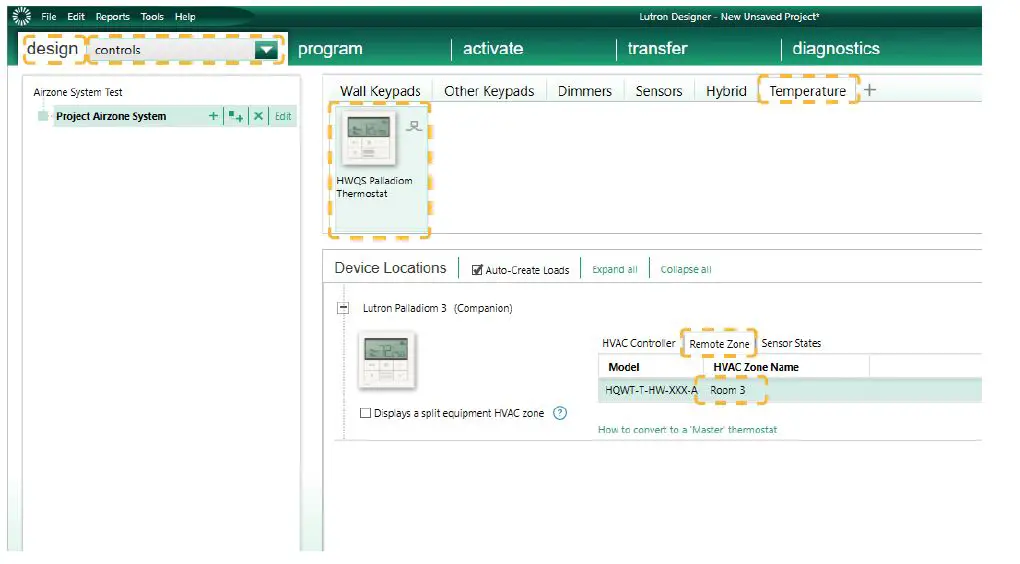Click the Airzone System Test label

[x=77, y=92]
